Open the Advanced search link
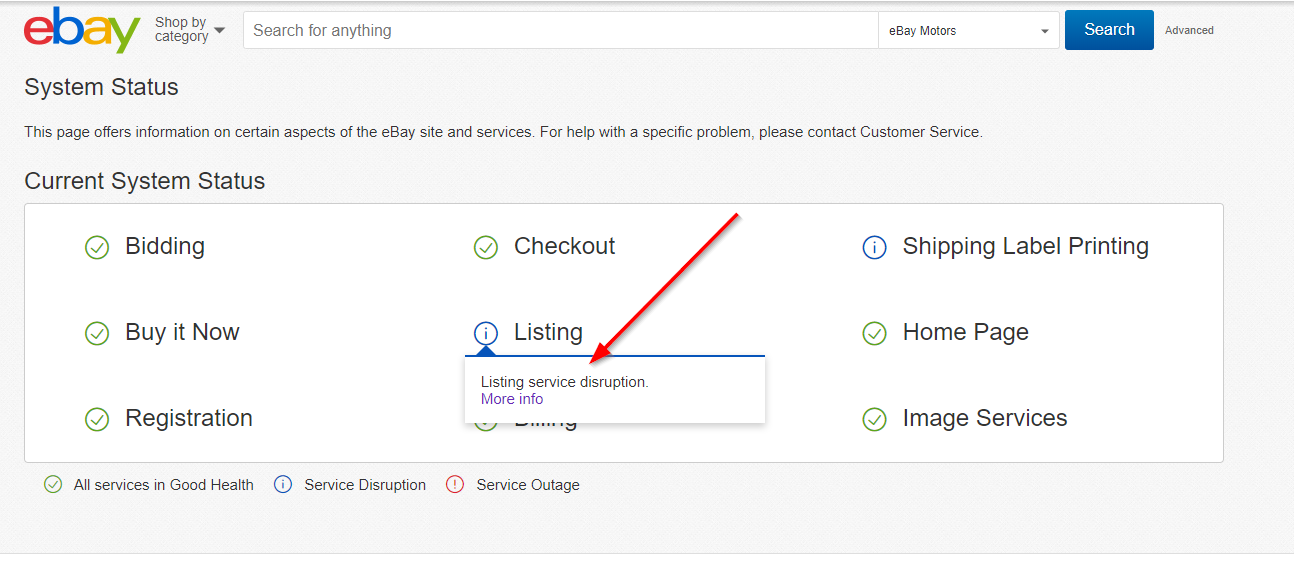1294x573 pixels. coord(1189,31)
